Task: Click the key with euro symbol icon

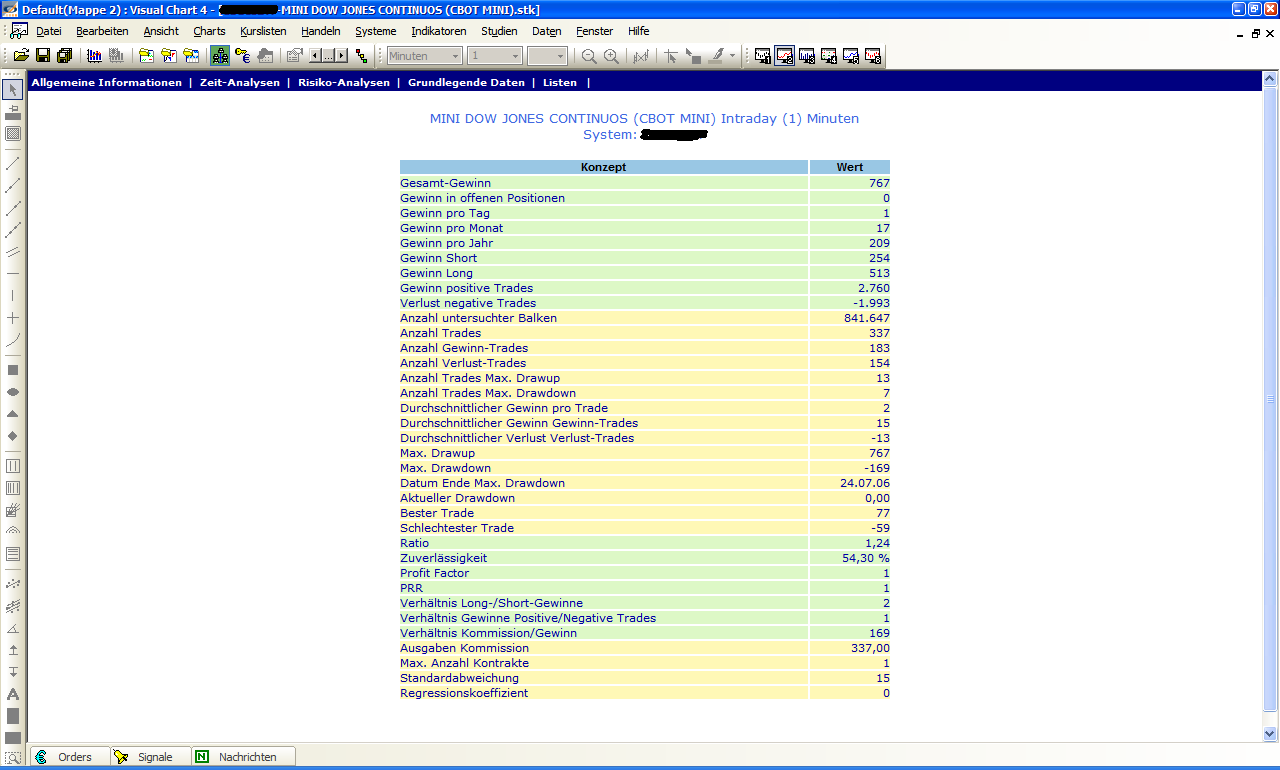Action: [242, 56]
